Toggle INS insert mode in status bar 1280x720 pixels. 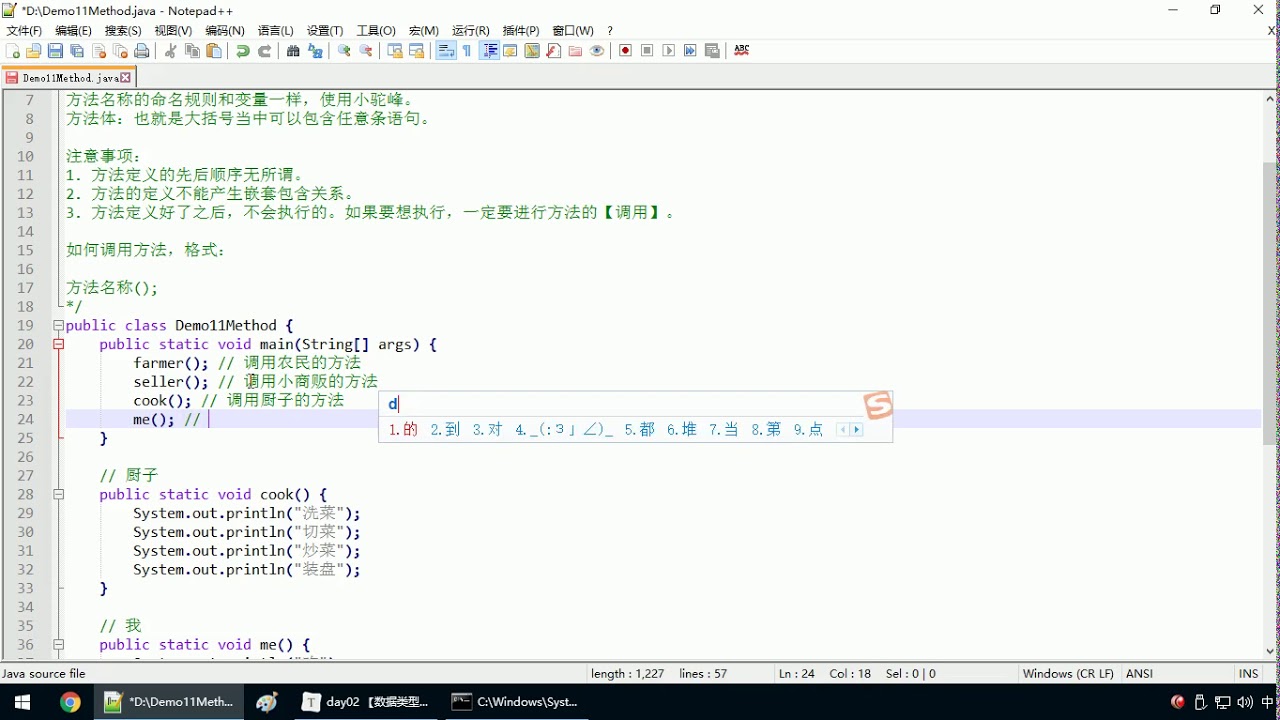click(1248, 674)
